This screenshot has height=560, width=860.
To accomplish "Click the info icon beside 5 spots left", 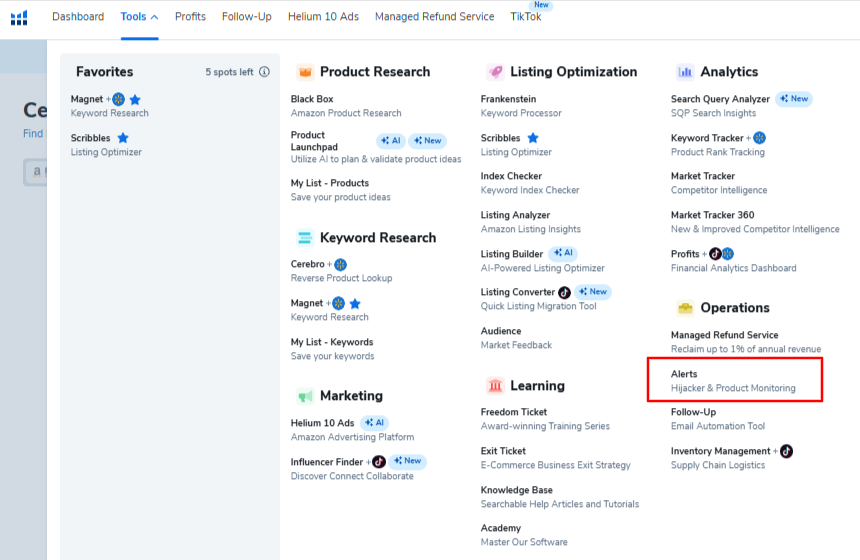I will click(x=264, y=72).
